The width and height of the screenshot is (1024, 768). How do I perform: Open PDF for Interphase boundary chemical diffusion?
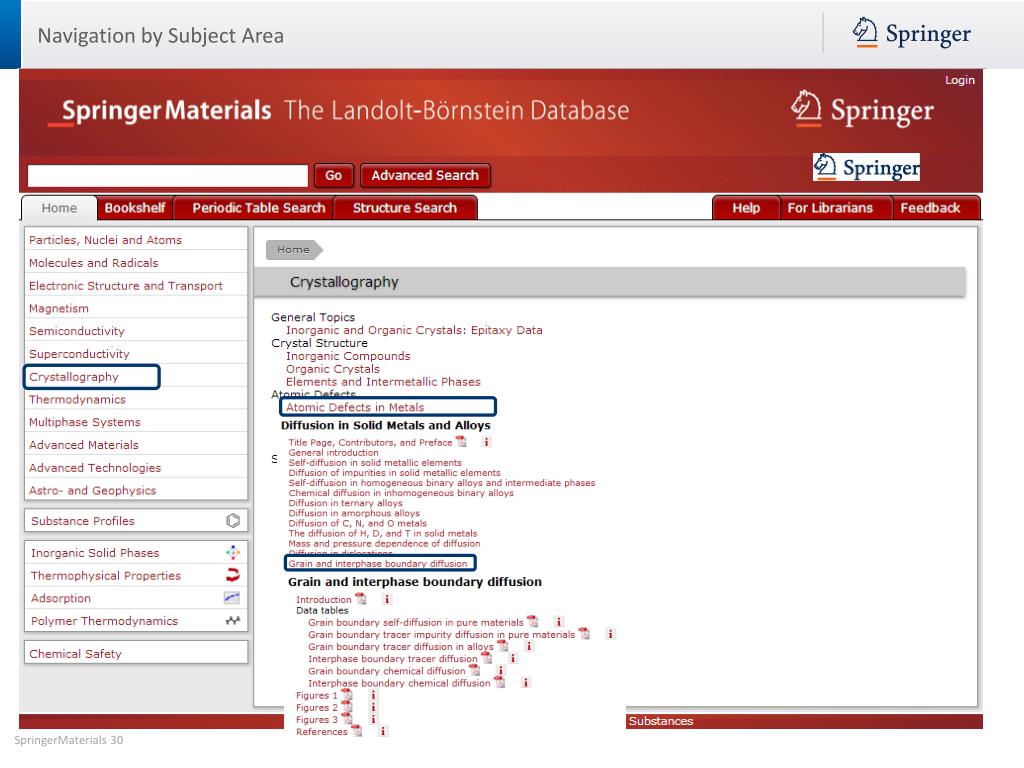coord(500,682)
